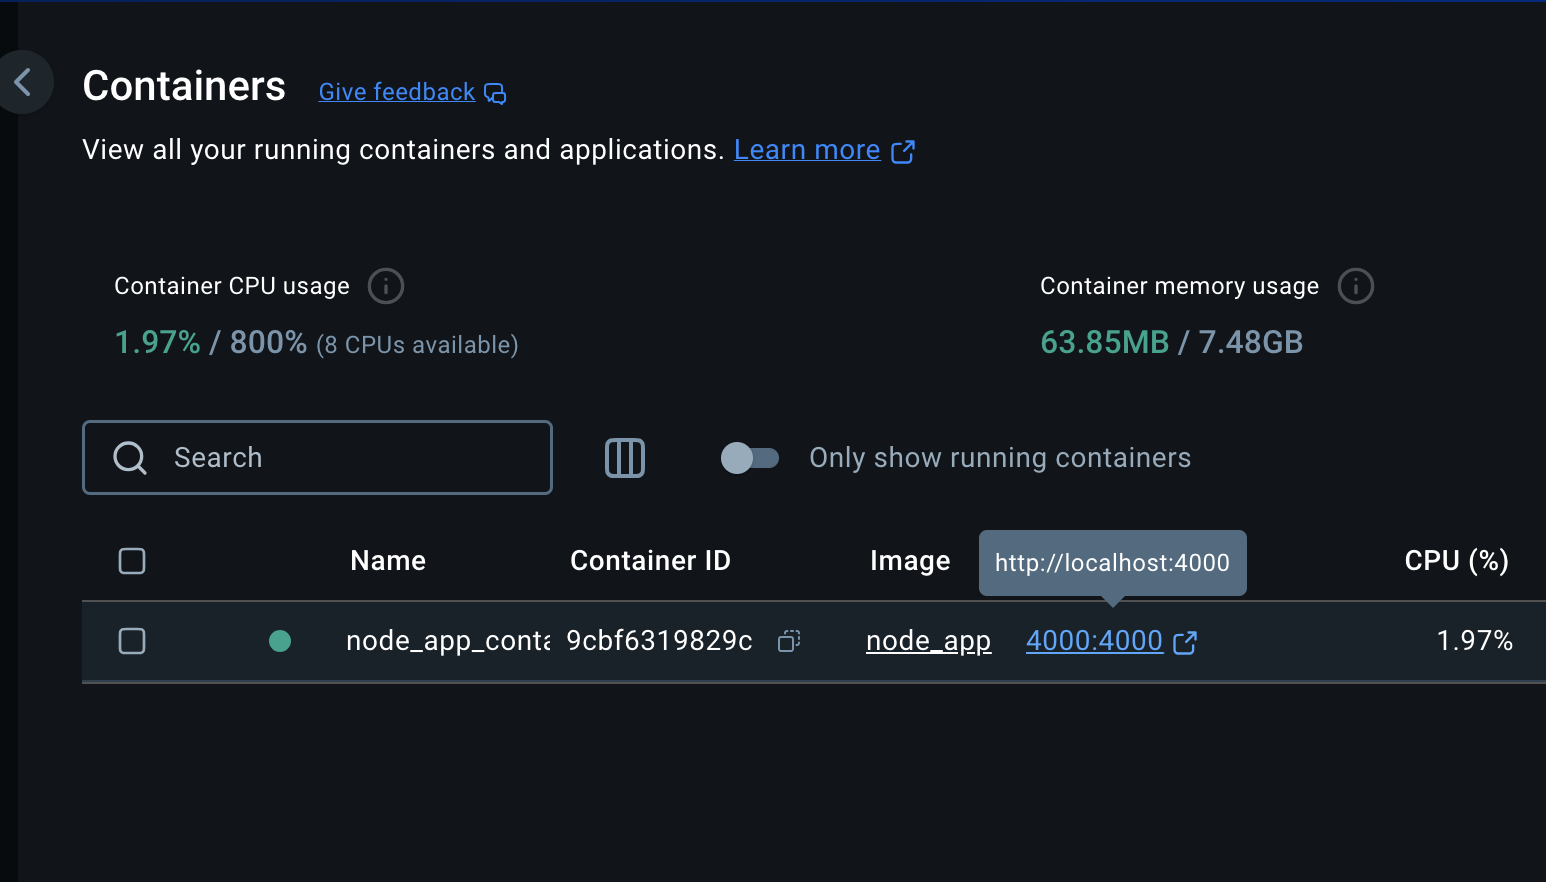Click the http://localhost:4000 tooltip
Viewport: 1546px width, 882px height.
tap(1112, 562)
